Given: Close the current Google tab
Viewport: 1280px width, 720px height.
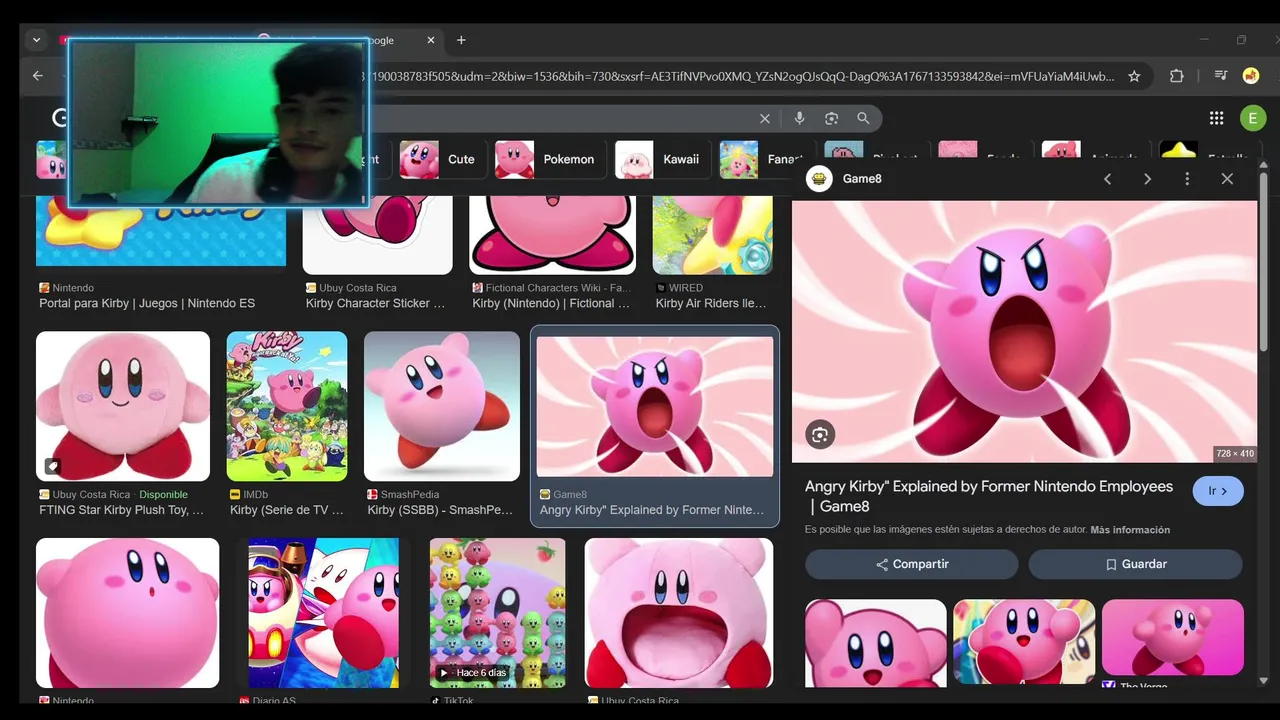Looking at the screenshot, I should (431, 40).
